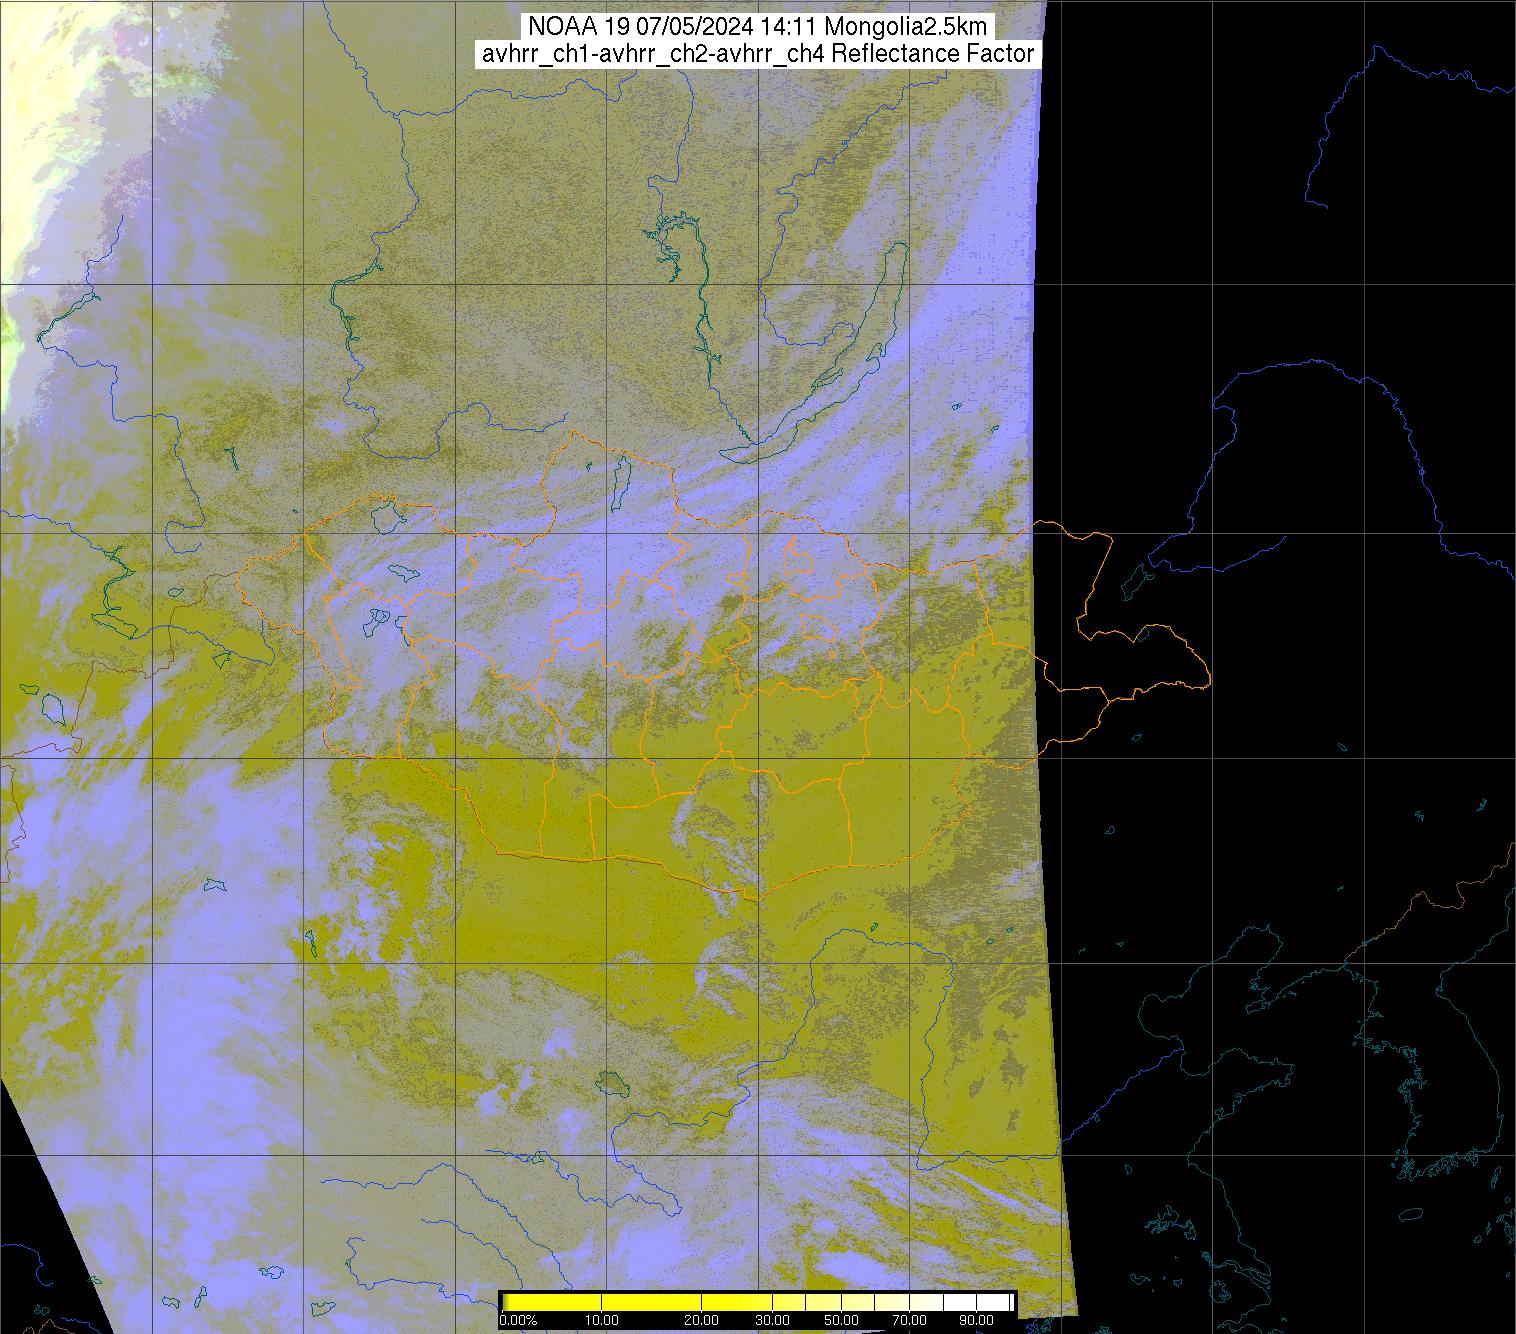Viewport: 1516px width, 1334px height.
Task: Click the 30.00 legend scale label
Action: click(x=773, y=1321)
